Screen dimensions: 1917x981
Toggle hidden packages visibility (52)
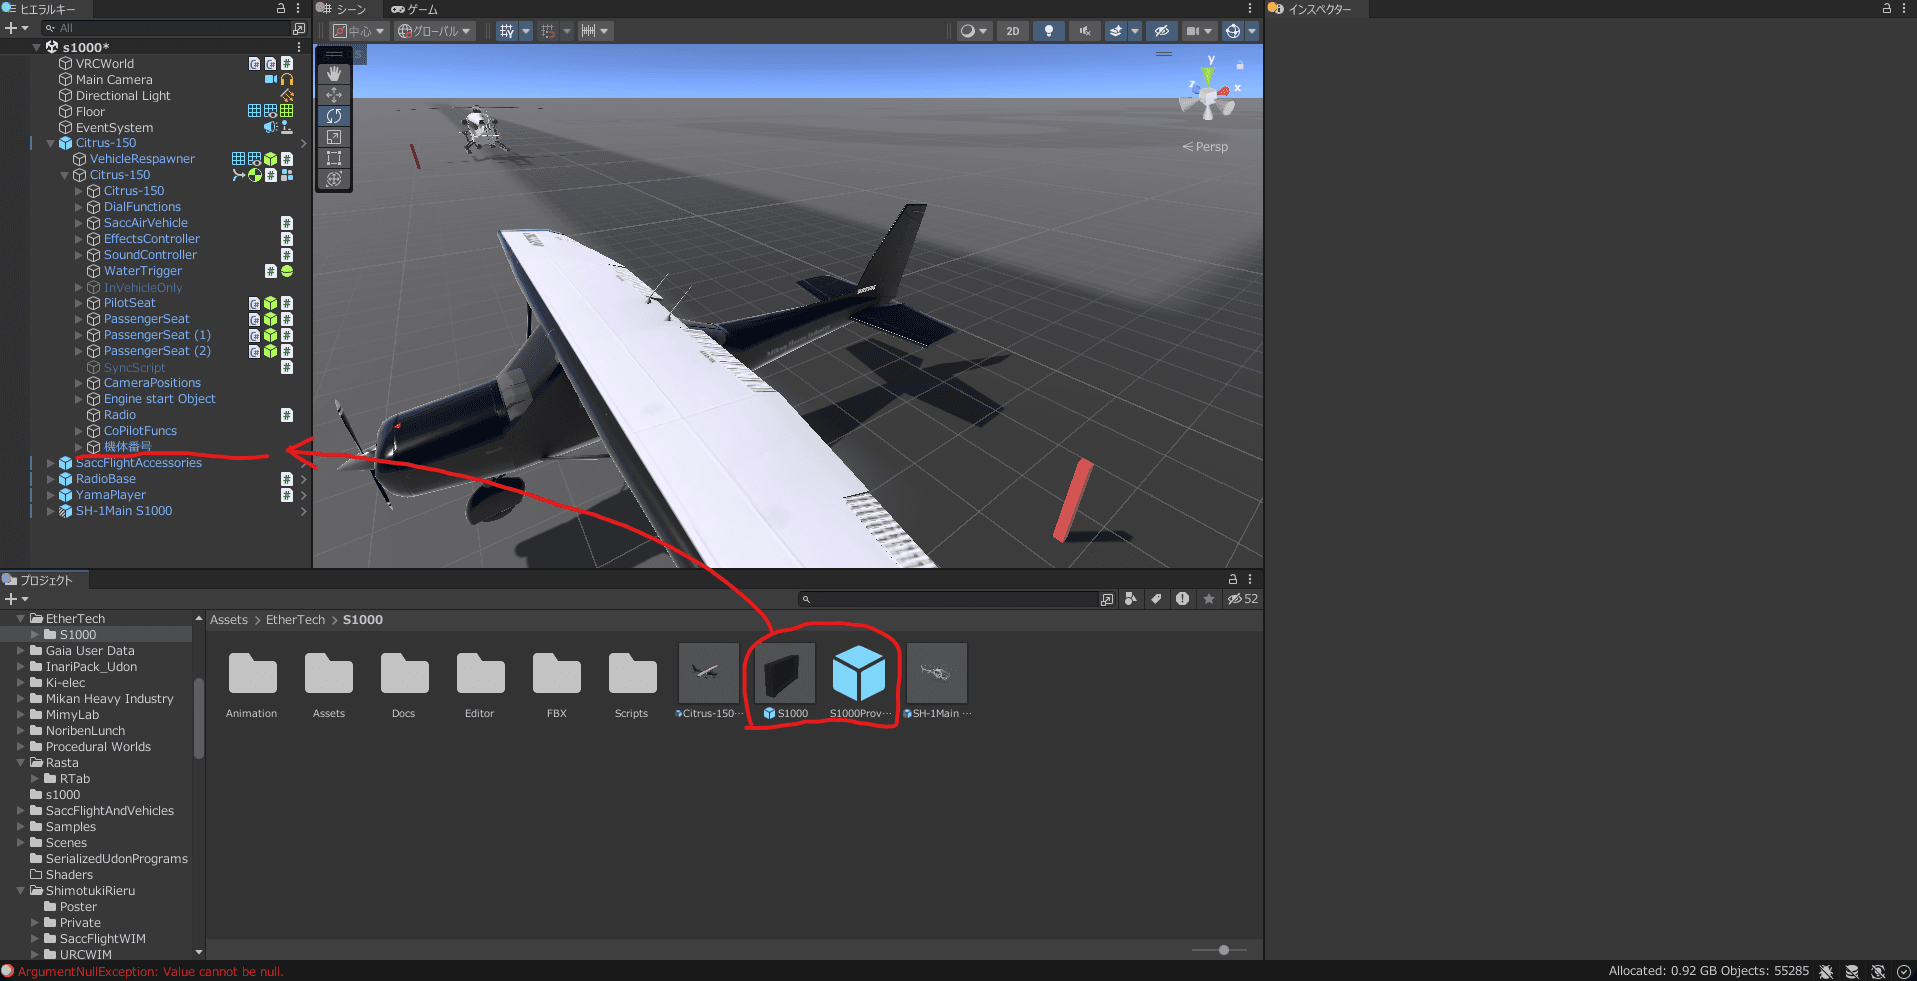tap(1243, 599)
